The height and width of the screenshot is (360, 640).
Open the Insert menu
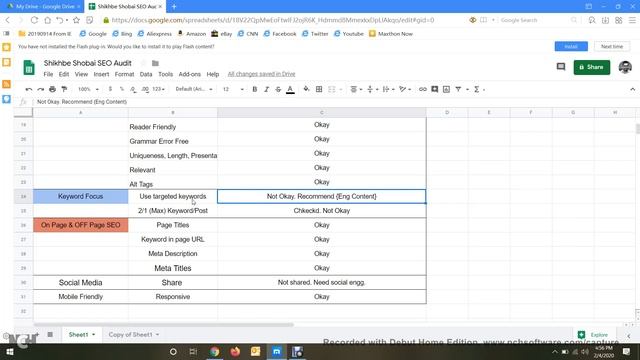click(101, 74)
